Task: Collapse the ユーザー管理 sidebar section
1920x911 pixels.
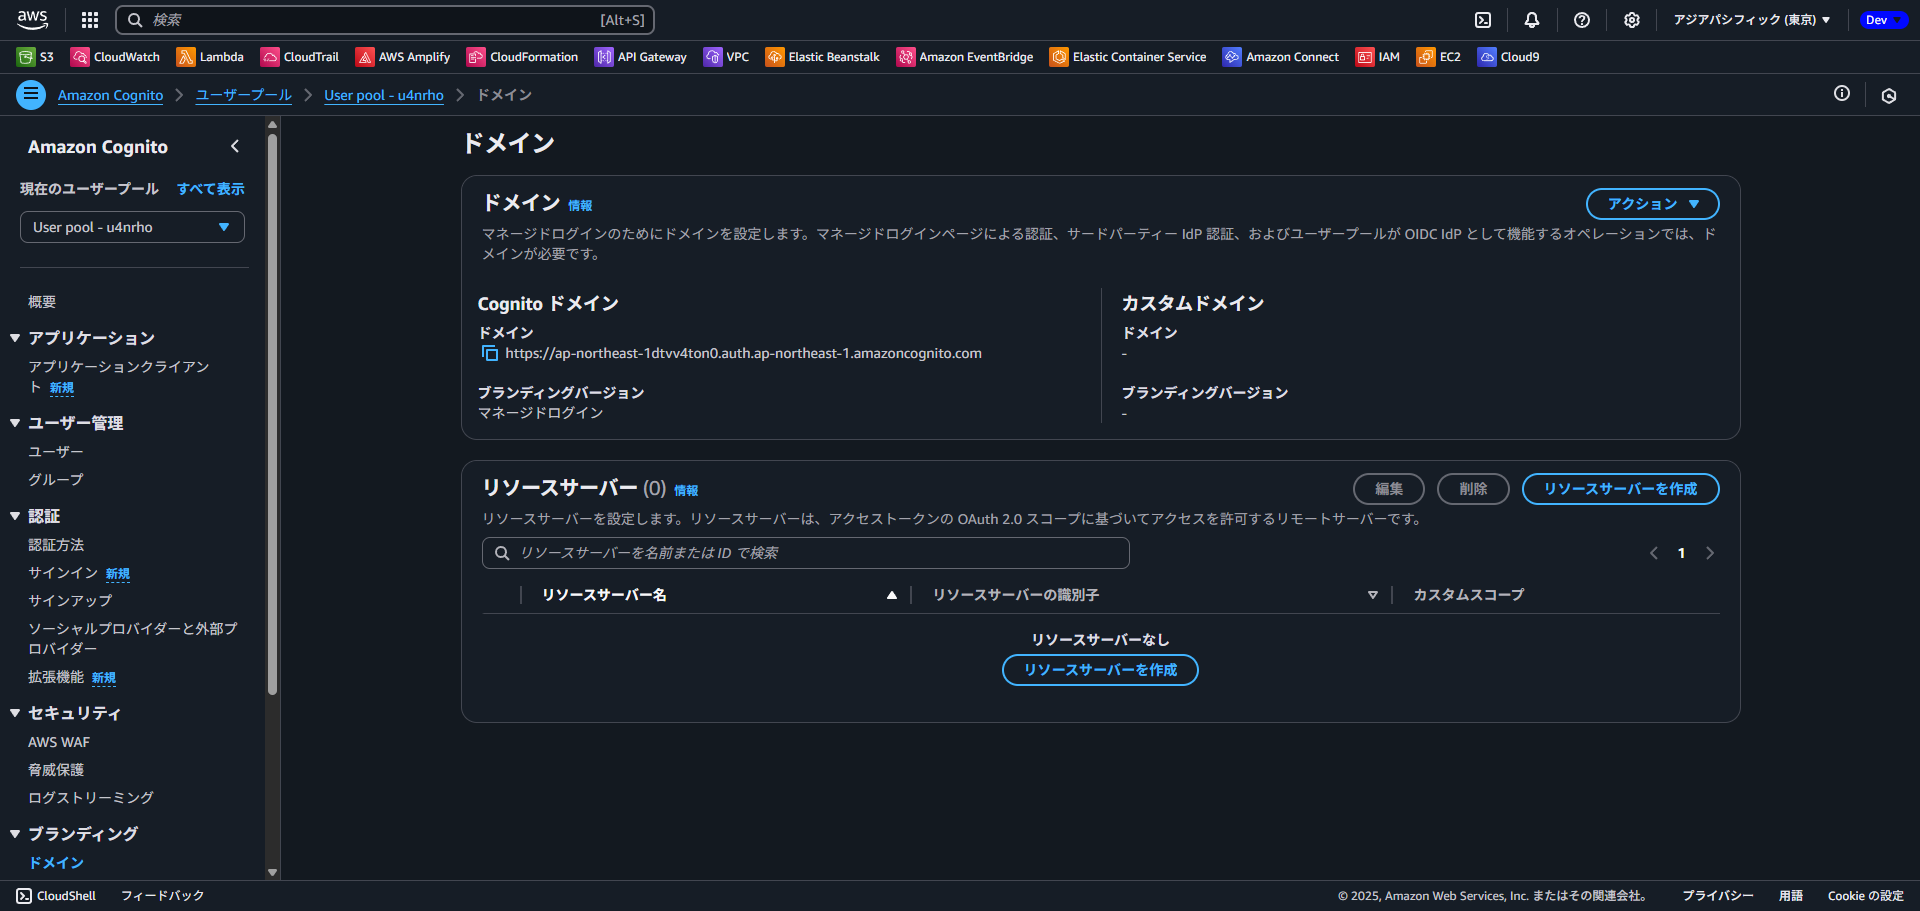Action: [15, 423]
